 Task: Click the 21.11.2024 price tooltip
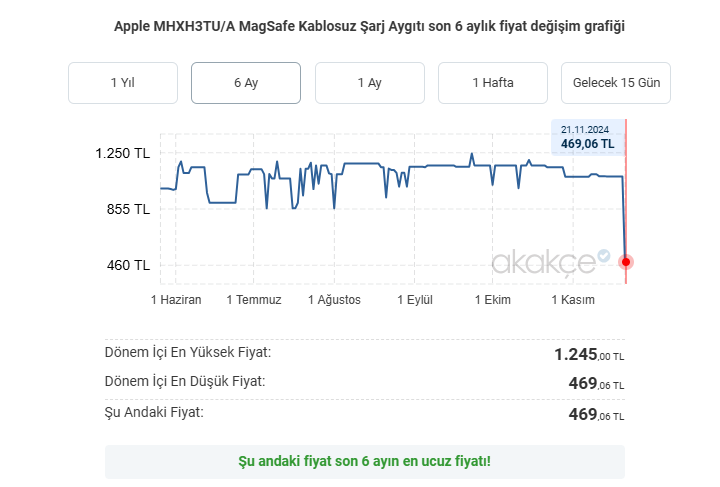click(x=587, y=137)
